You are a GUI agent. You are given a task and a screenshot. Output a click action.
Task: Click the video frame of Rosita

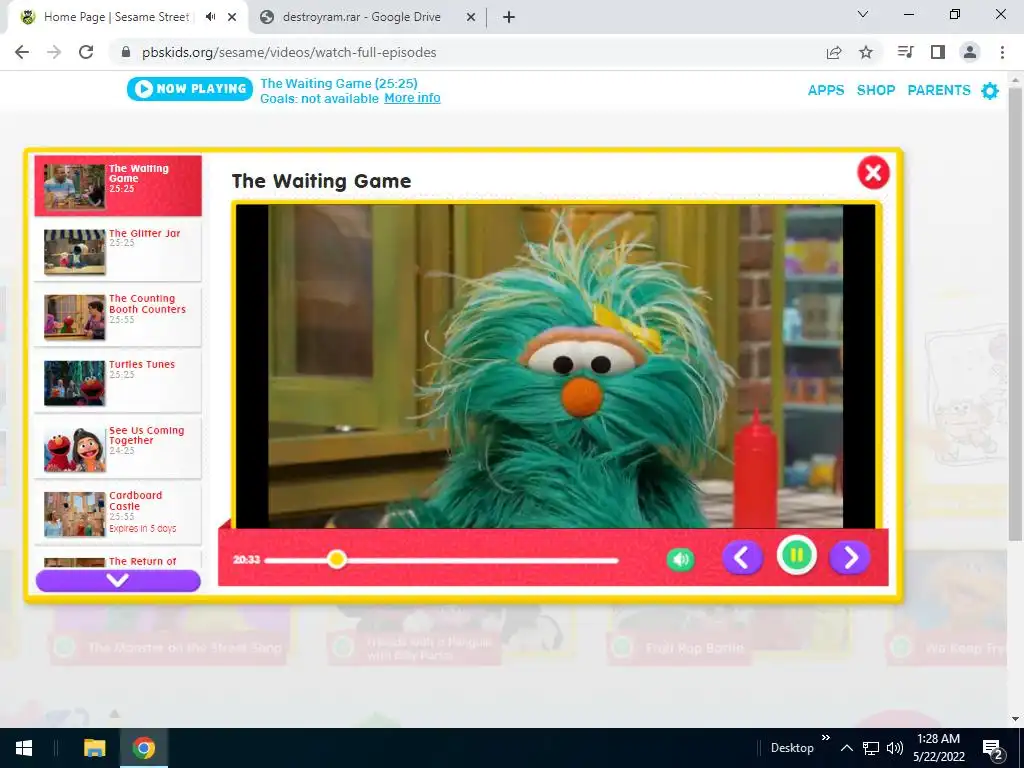click(x=555, y=366)
